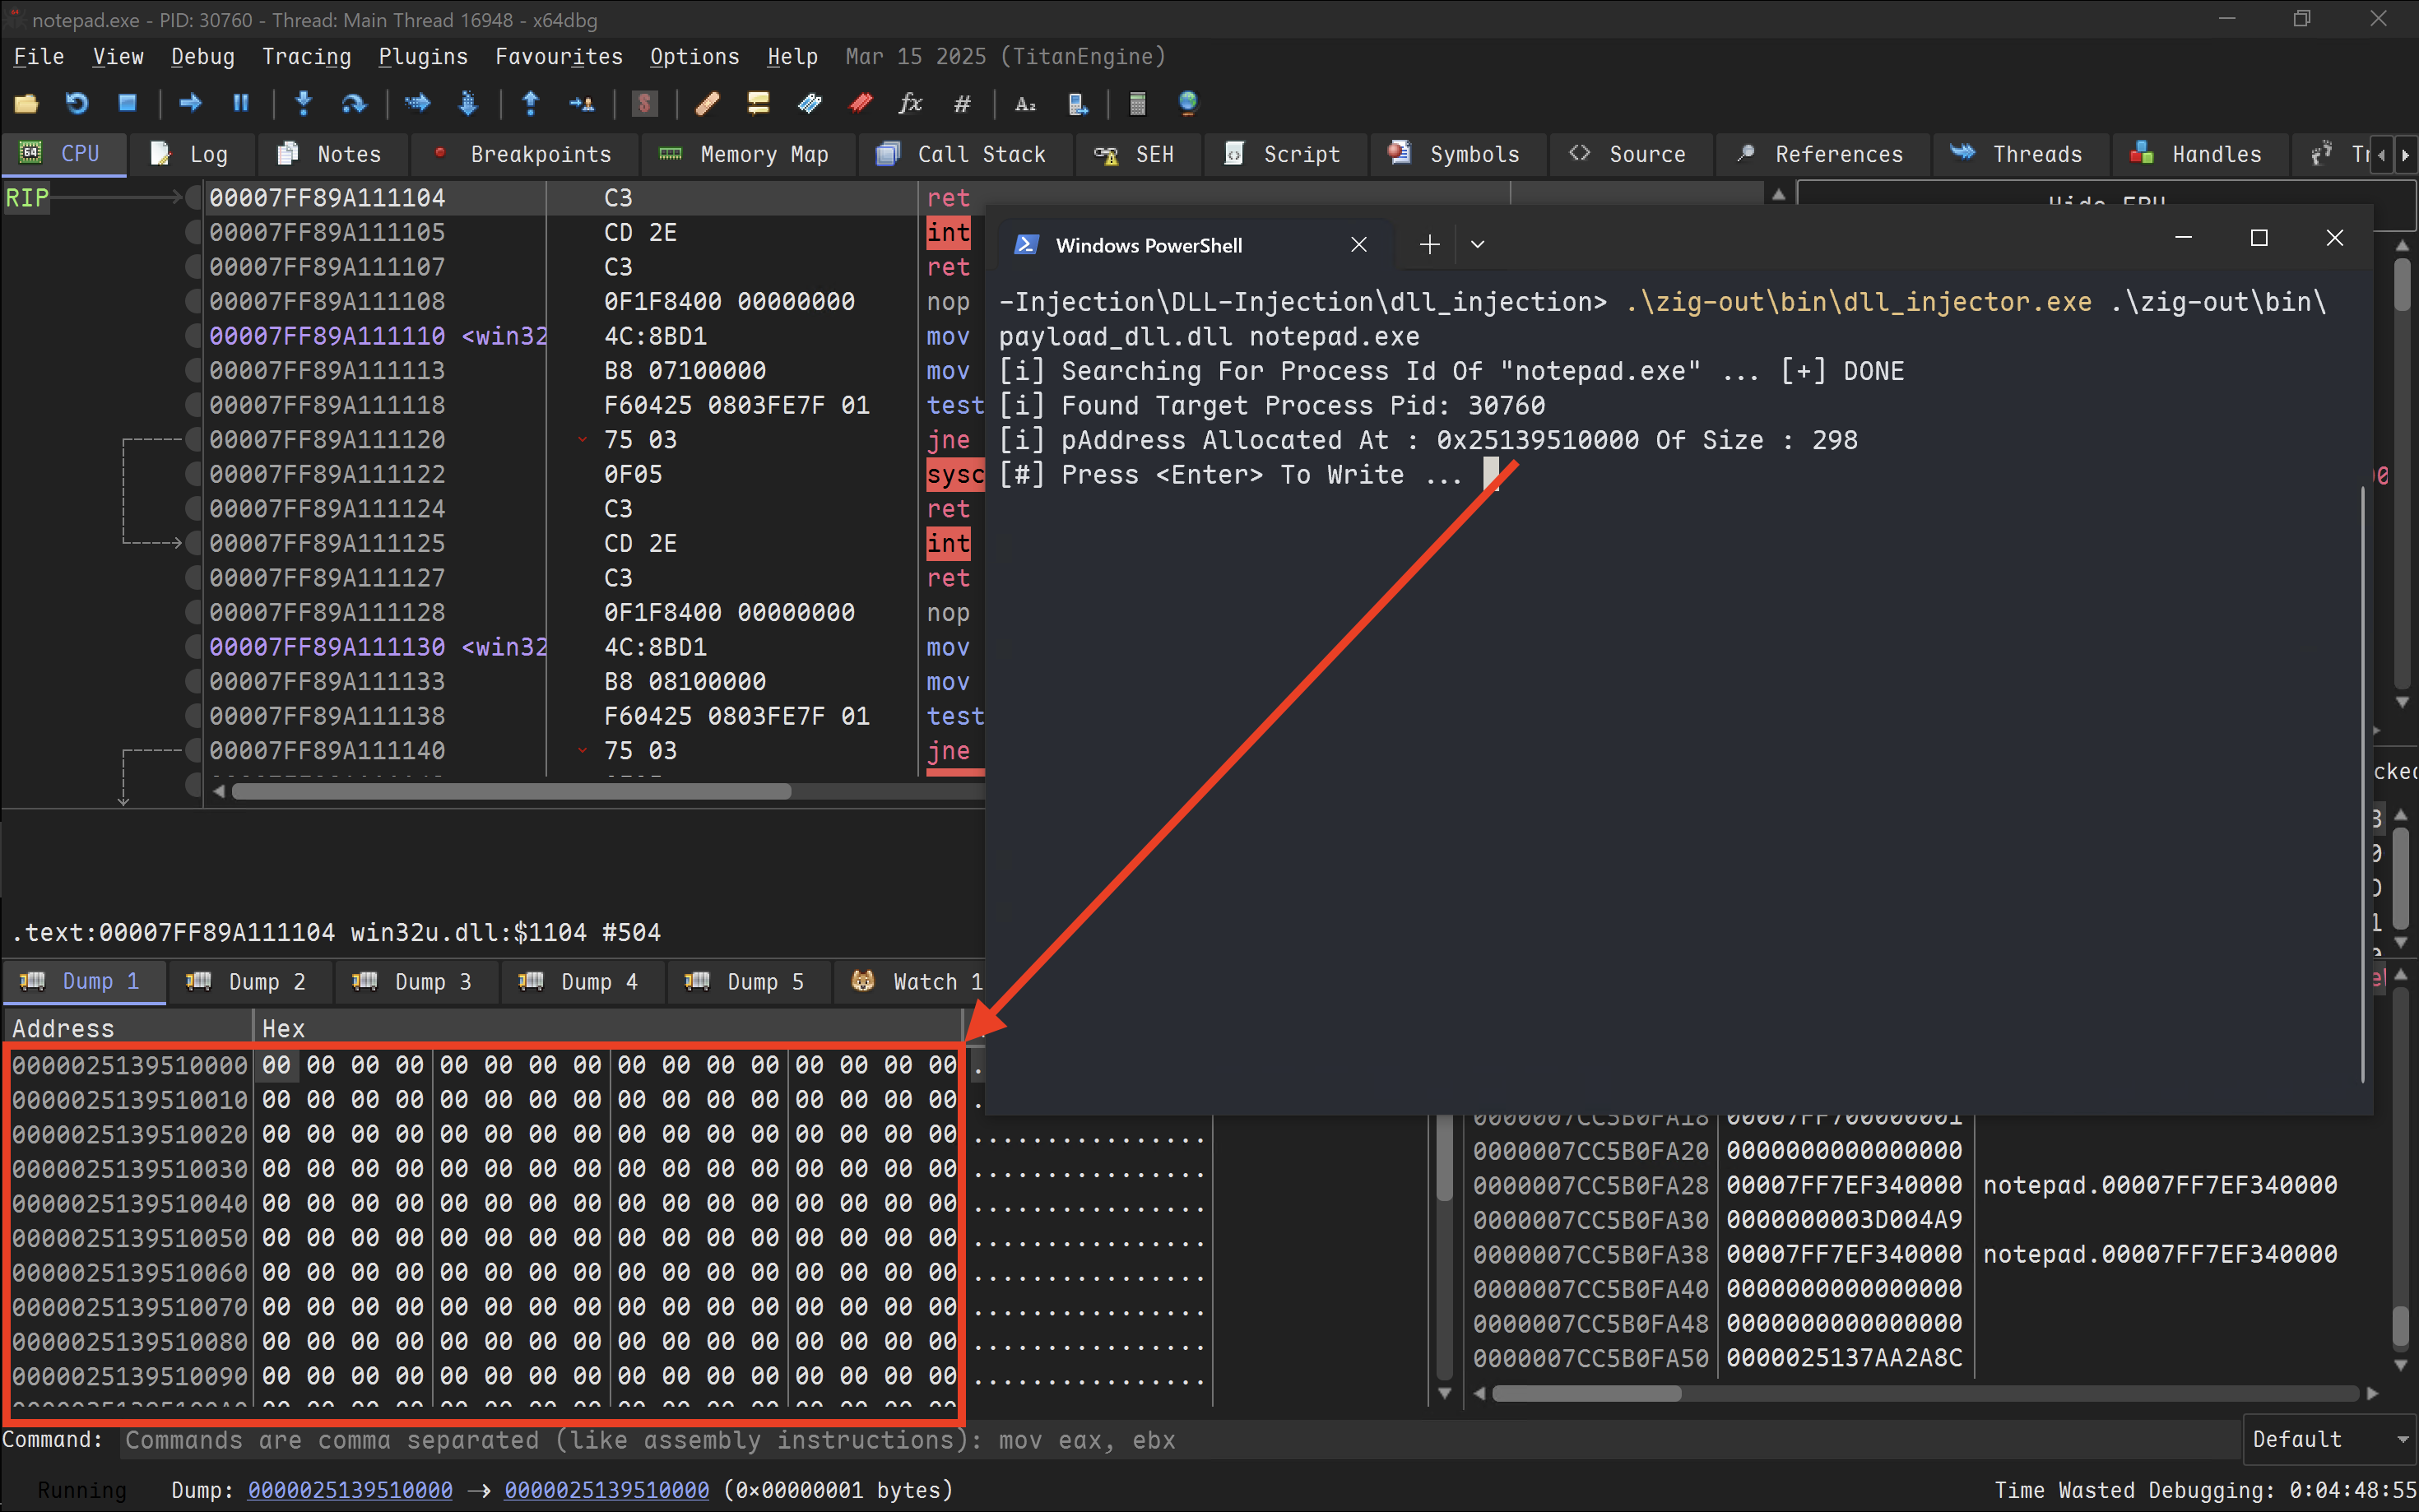This screenshot has width=2419, height=1512.
Task: Click the globe icon to check updates
Action: pos(1188,103)
